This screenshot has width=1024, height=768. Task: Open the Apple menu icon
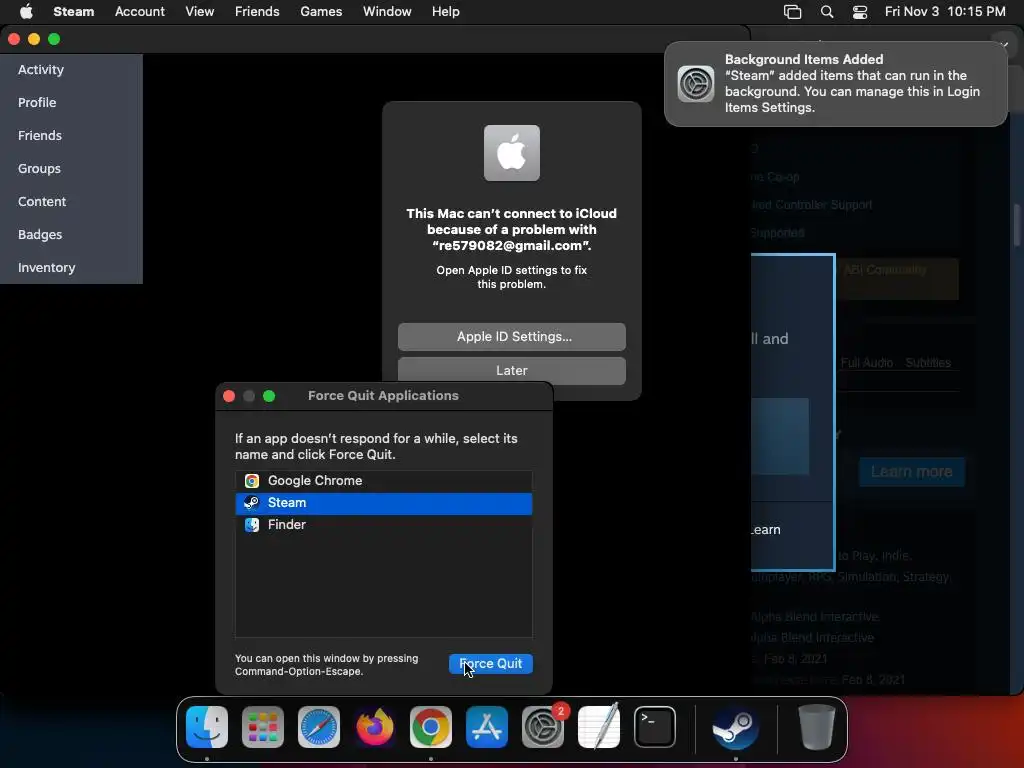coord(26,11)
